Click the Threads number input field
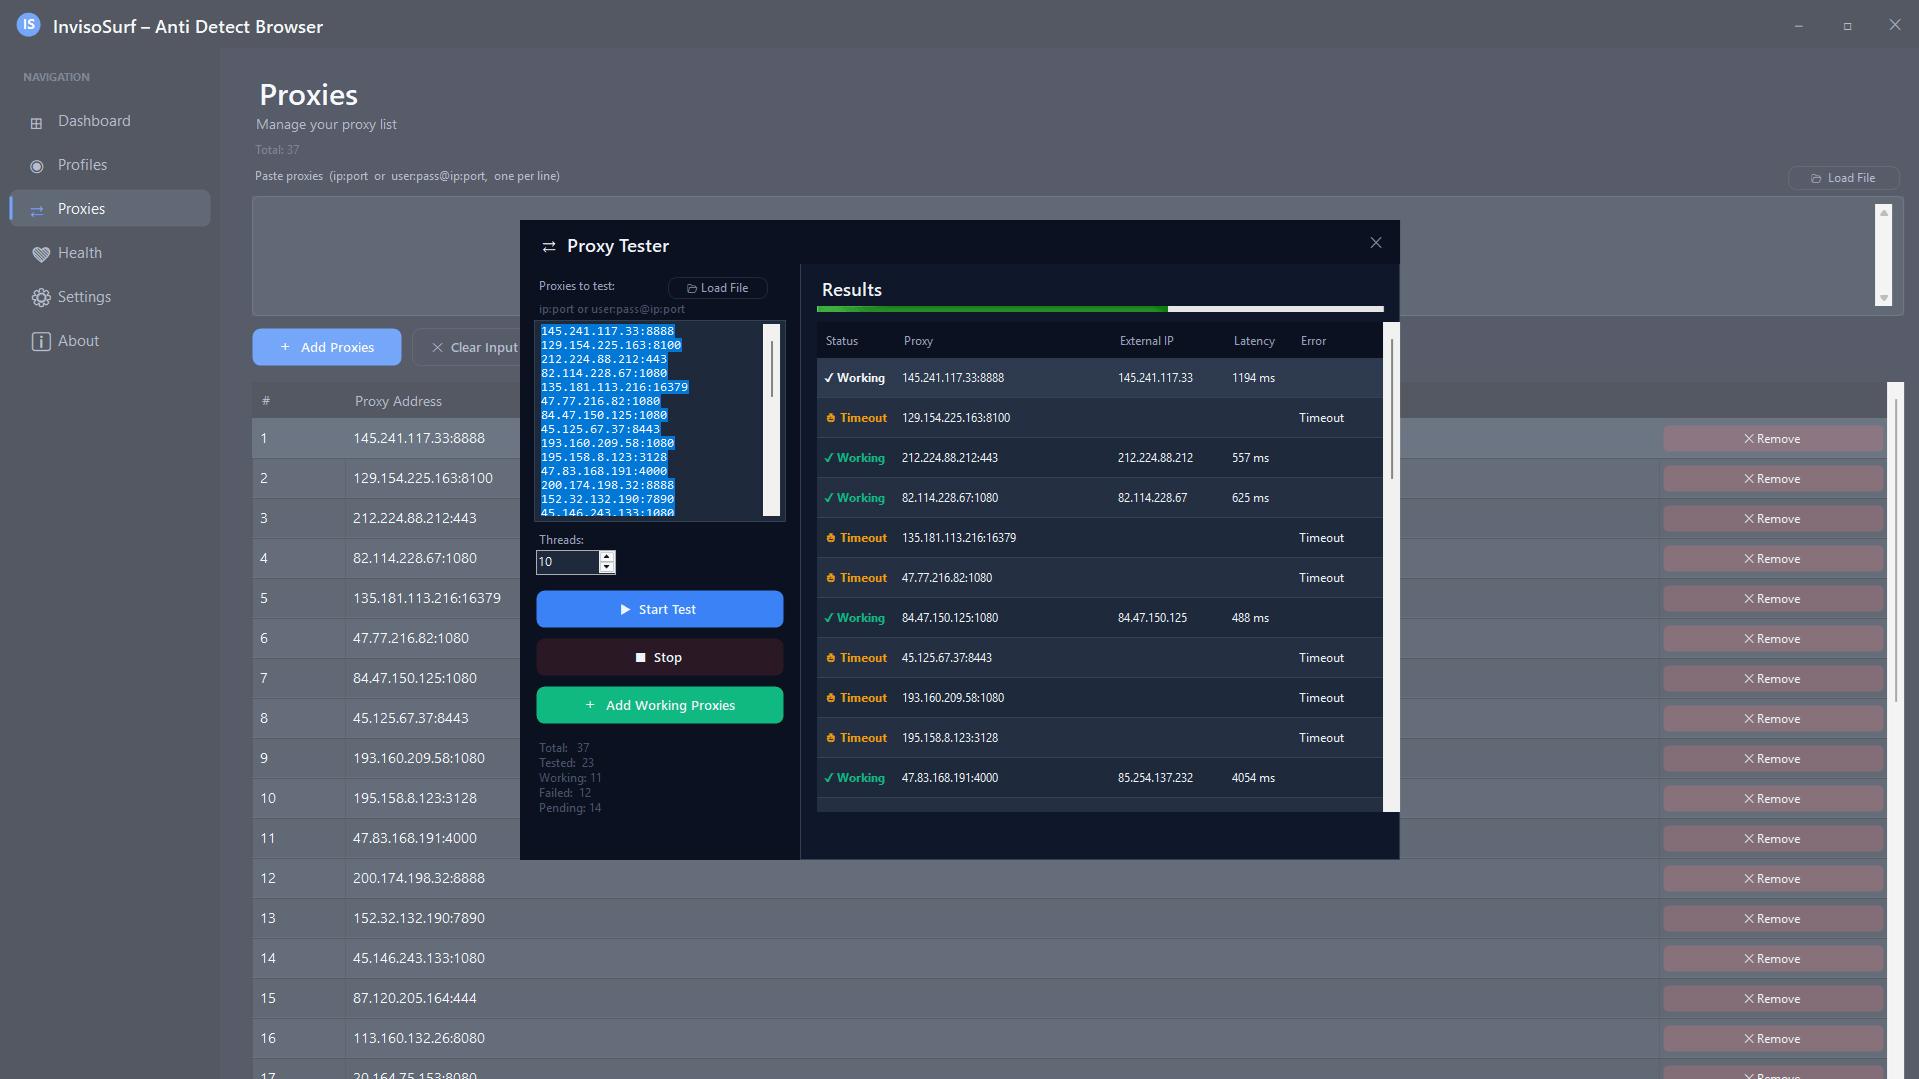The image size is (1919, 1079). [567, 562]
